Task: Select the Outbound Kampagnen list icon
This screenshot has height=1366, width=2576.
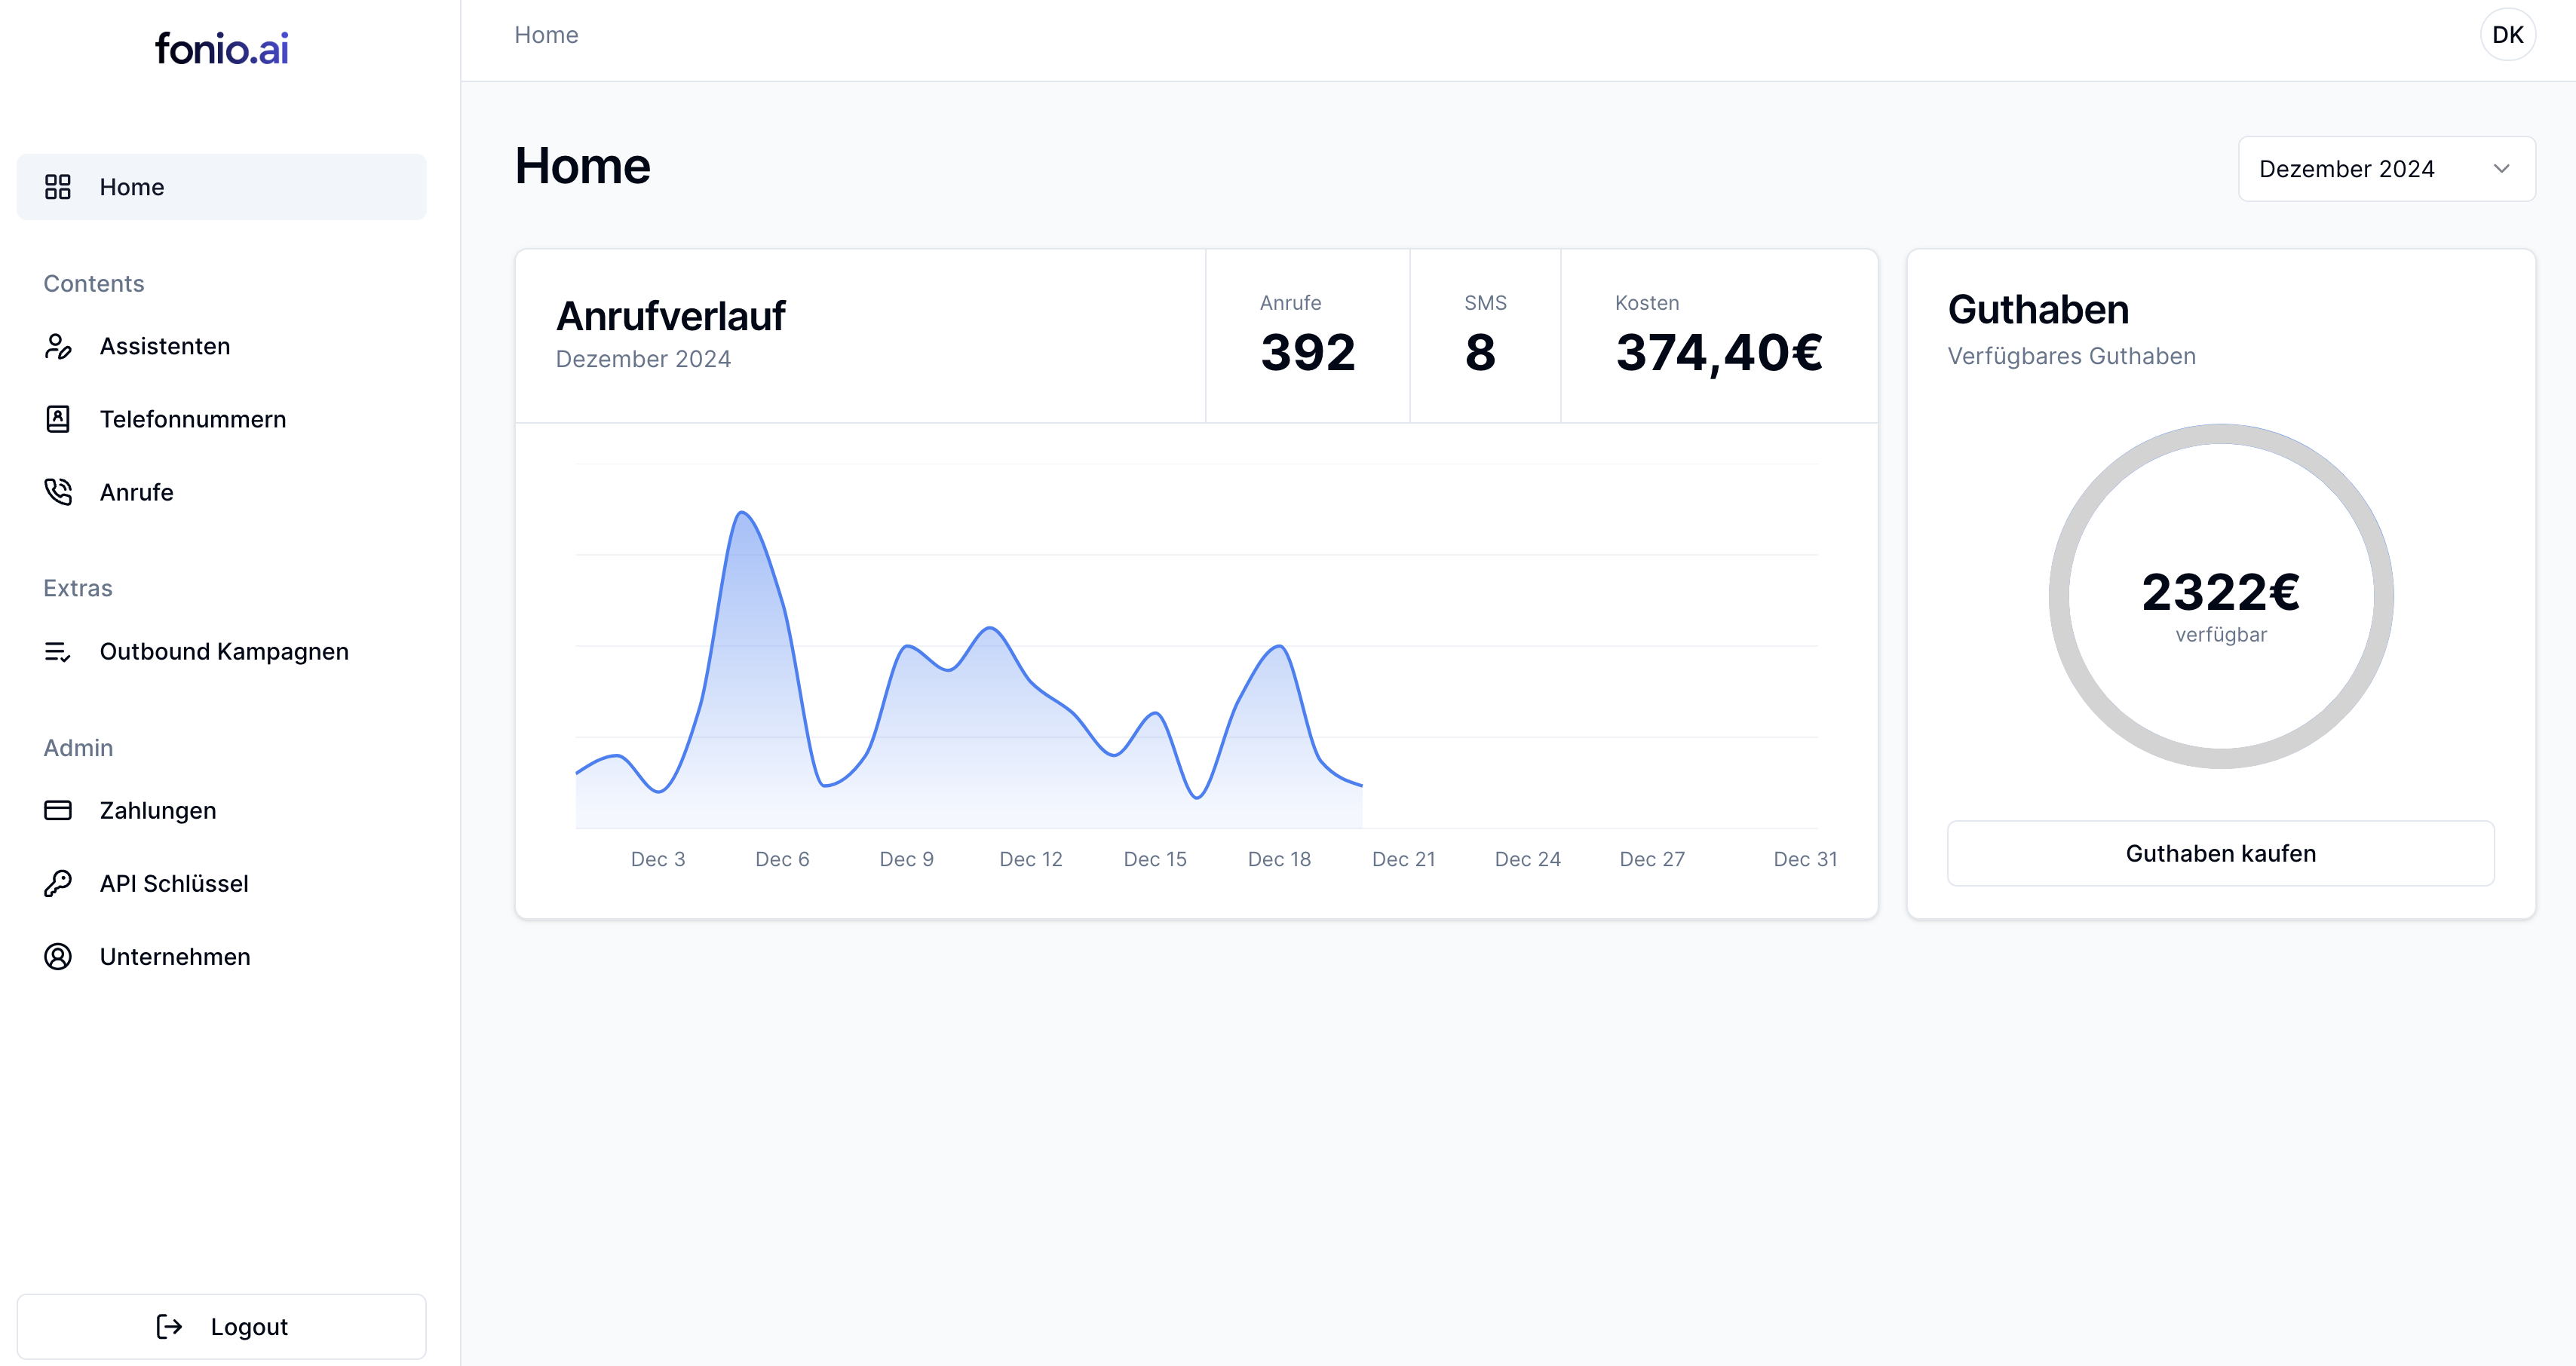Action: (x=58, y=651)
